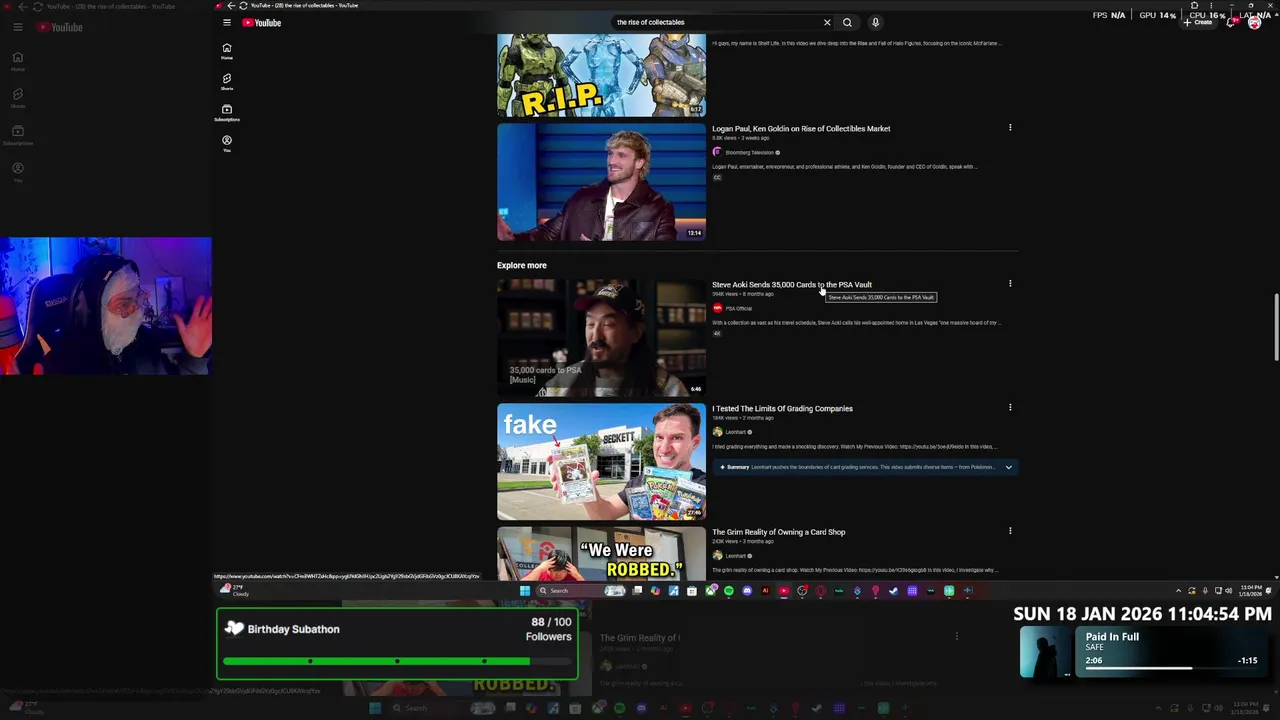Open 'I Tested The Limits Of Grading Companies'

click(x=782, y=408)
